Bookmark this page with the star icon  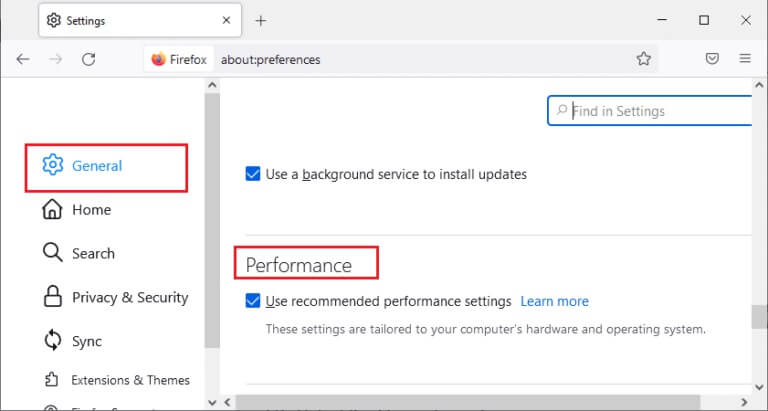click(x=644, y=59)
